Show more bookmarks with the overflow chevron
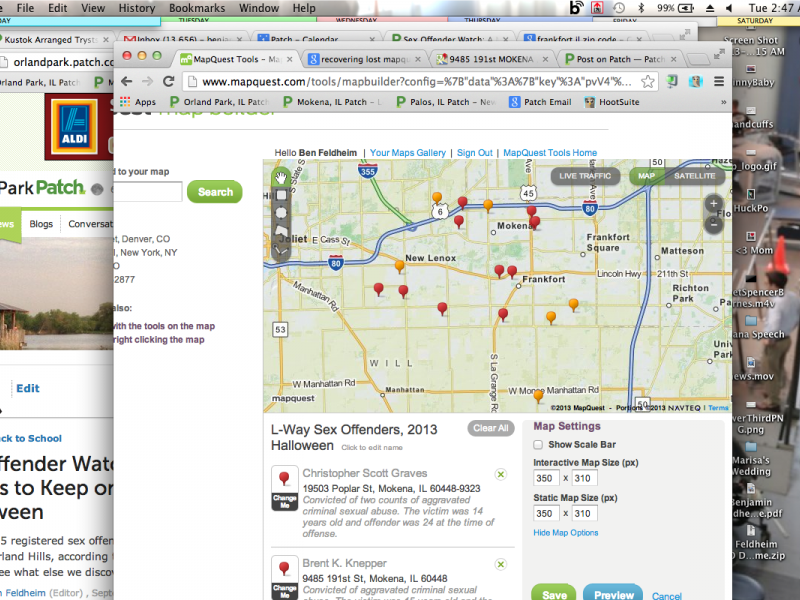Viewport: 800px width, 600px height. (x=723, y=102)
